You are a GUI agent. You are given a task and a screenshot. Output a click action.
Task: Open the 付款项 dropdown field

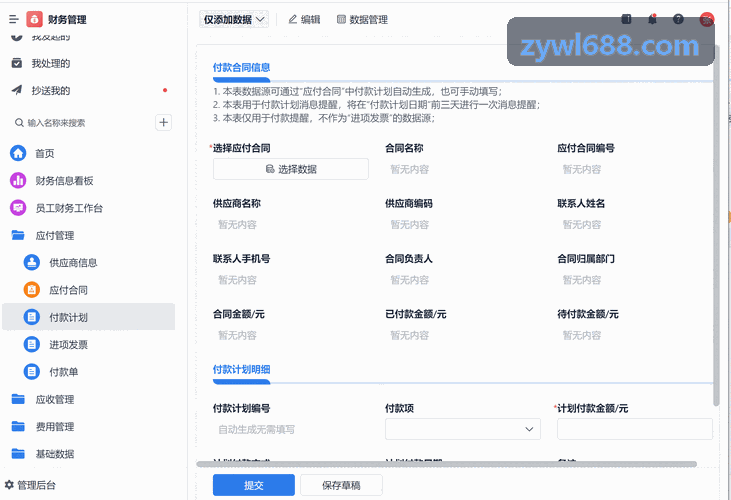[462, 429]
